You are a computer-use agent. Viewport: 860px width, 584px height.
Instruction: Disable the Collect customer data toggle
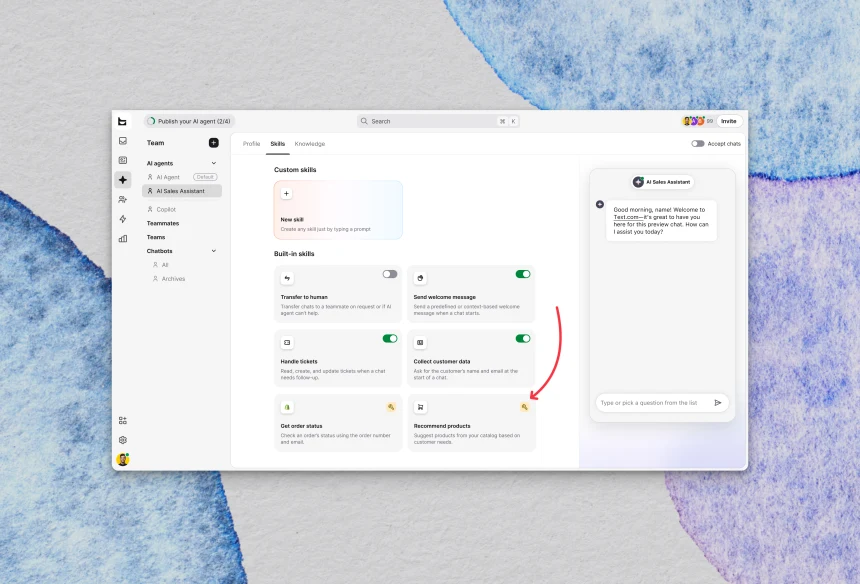click(523, 338)
